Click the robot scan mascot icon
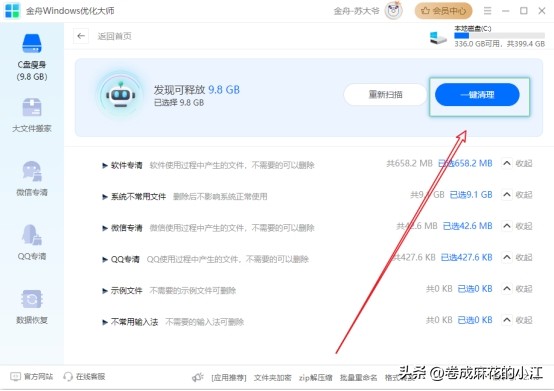The height and width of the screenshot is (391, 554). pyautogui.click(x=121, y=95)
